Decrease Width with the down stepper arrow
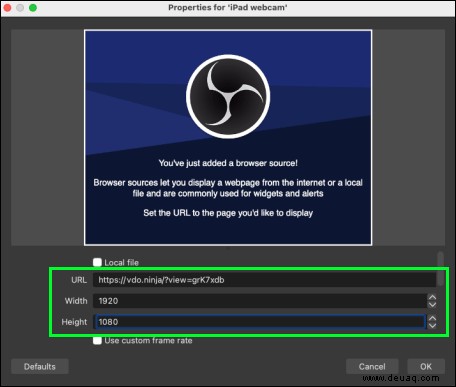The image size is (456, 387). [432, 304]
